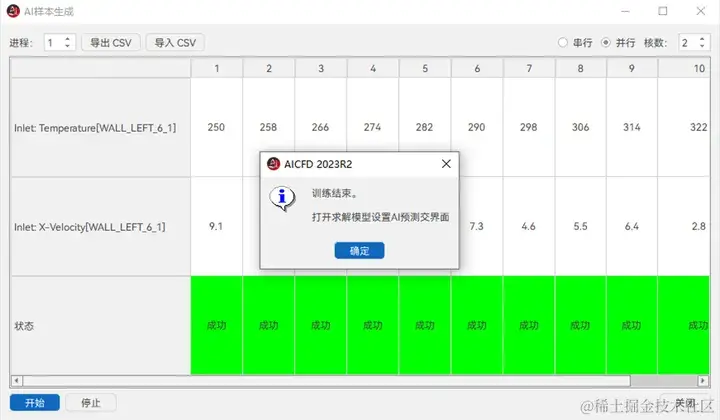Close the AICFD 2023R2 dialog
The height and width of the screenshot is (420, 720).
pos(446,164)
